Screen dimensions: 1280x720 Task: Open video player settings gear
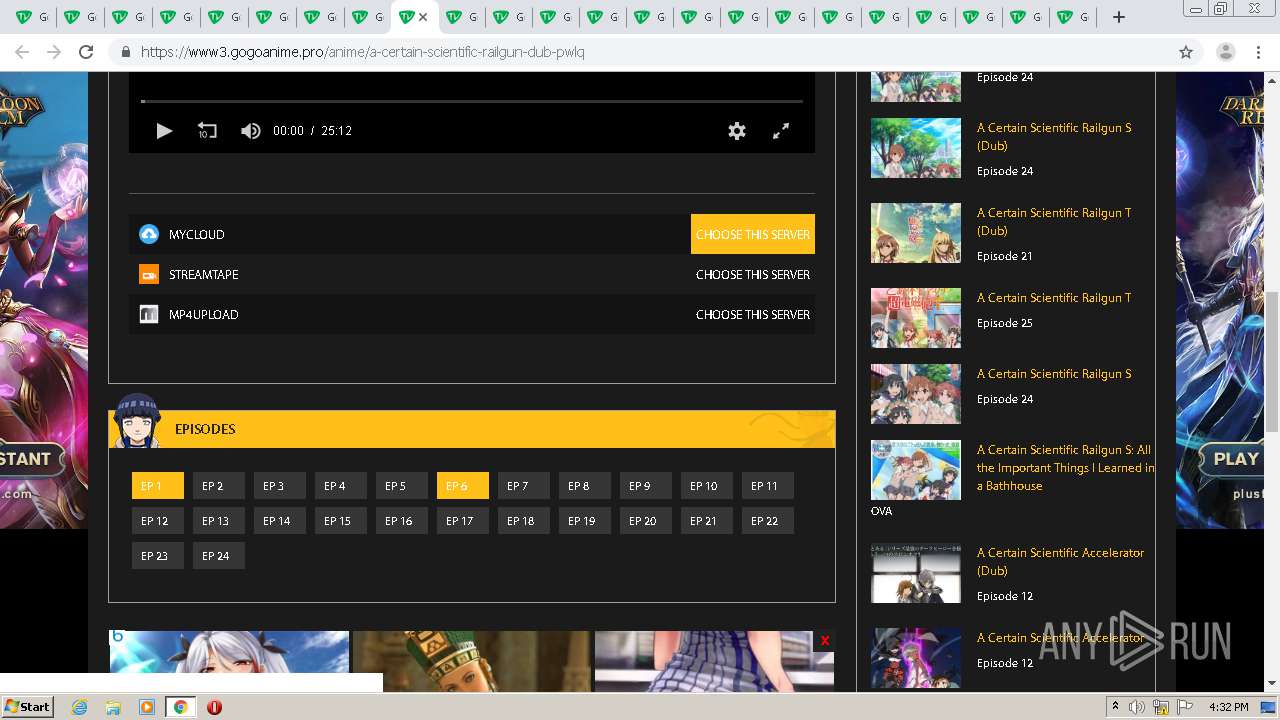[x=737, y=131]
